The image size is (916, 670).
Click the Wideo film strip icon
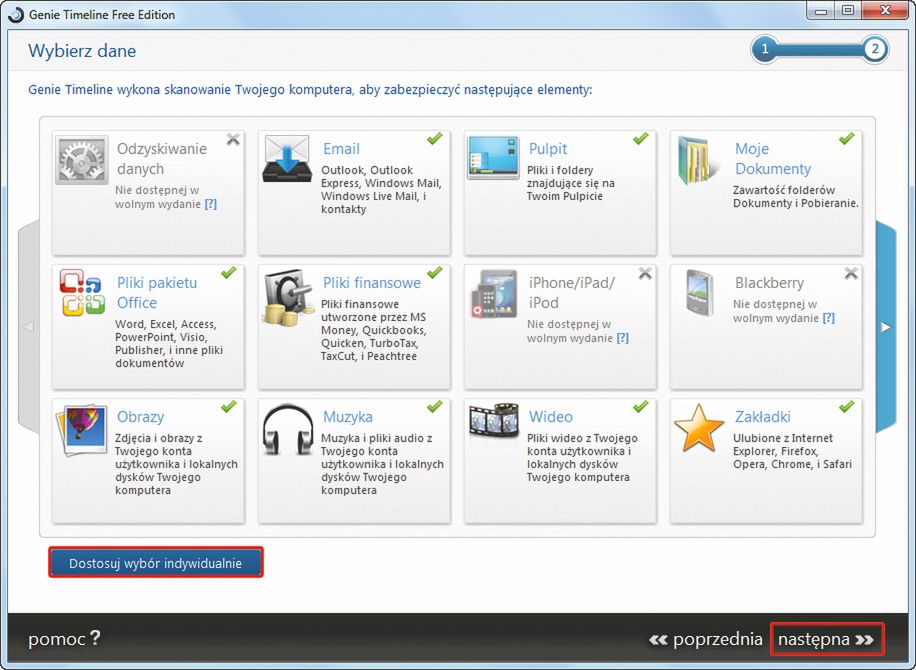tap(494, 420)
